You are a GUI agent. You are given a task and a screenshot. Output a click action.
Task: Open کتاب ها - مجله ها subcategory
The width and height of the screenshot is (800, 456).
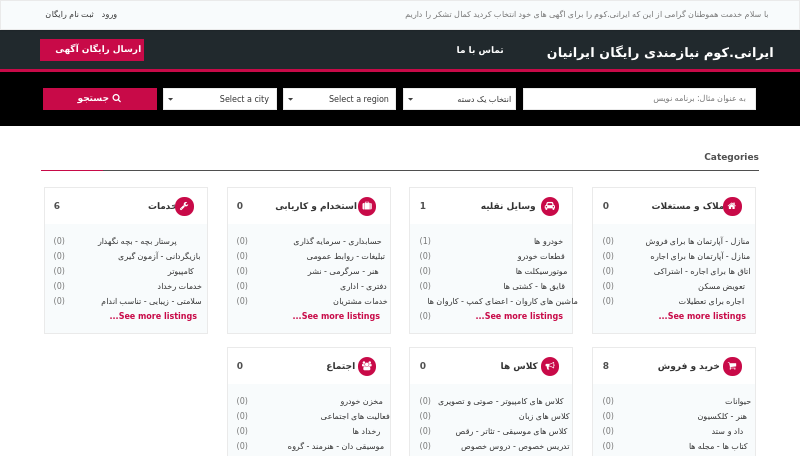(x=718, y=447)
